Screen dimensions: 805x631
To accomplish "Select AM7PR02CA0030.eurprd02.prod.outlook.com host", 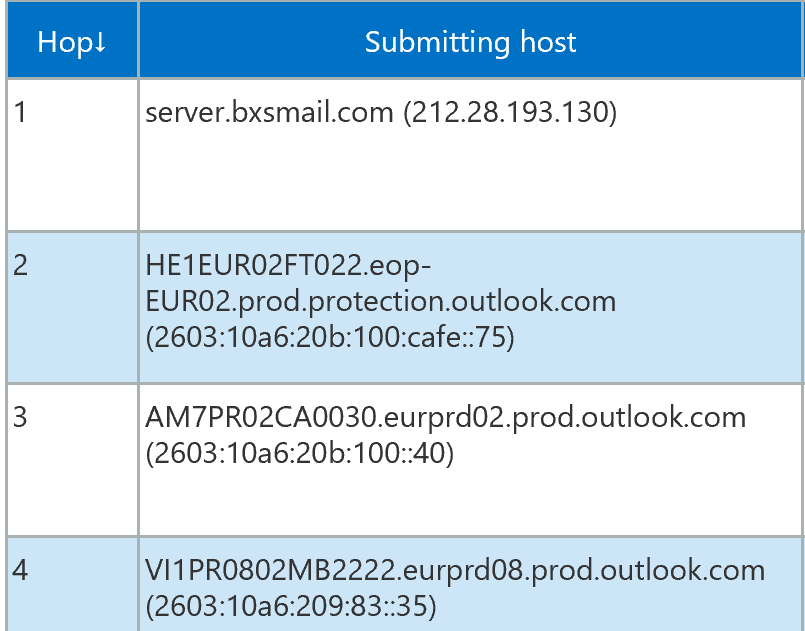I will 446,417.
